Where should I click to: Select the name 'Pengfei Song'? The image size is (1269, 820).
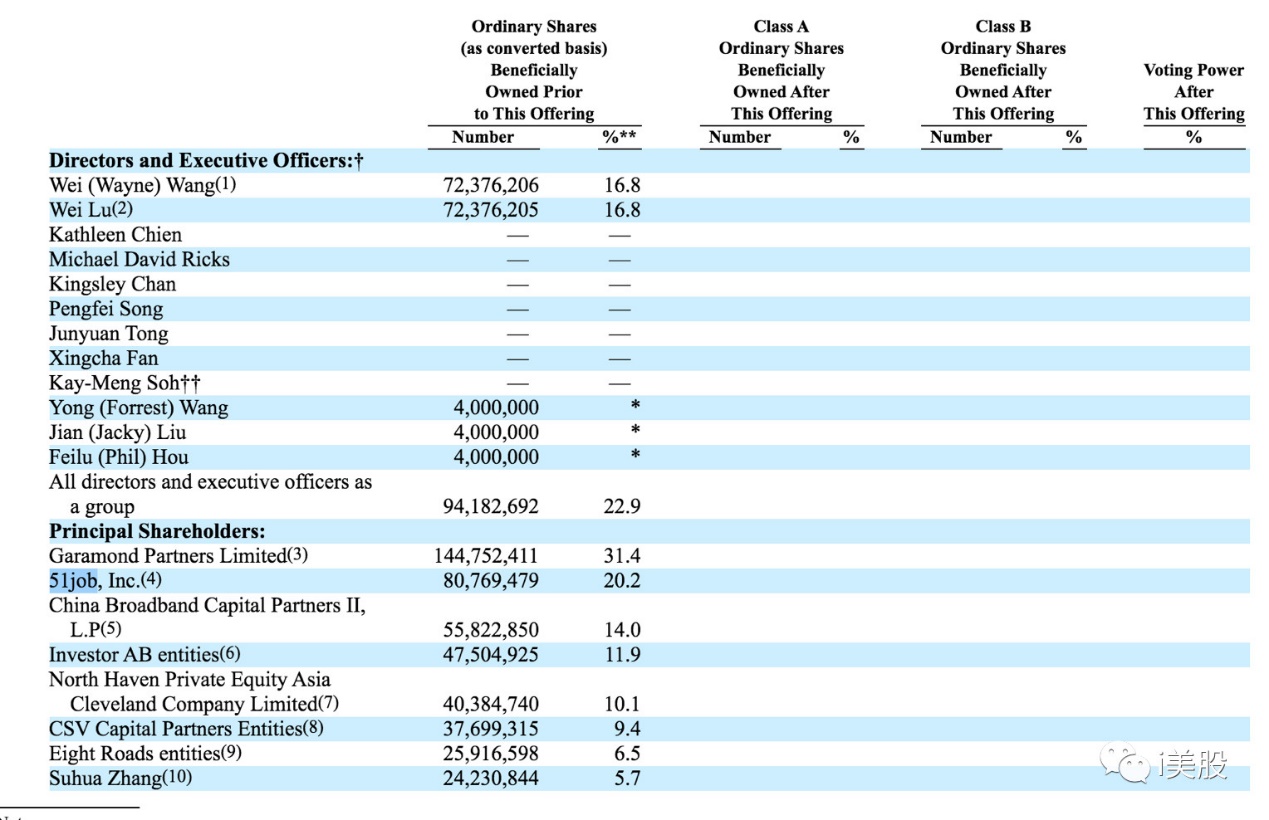[106, 309]
